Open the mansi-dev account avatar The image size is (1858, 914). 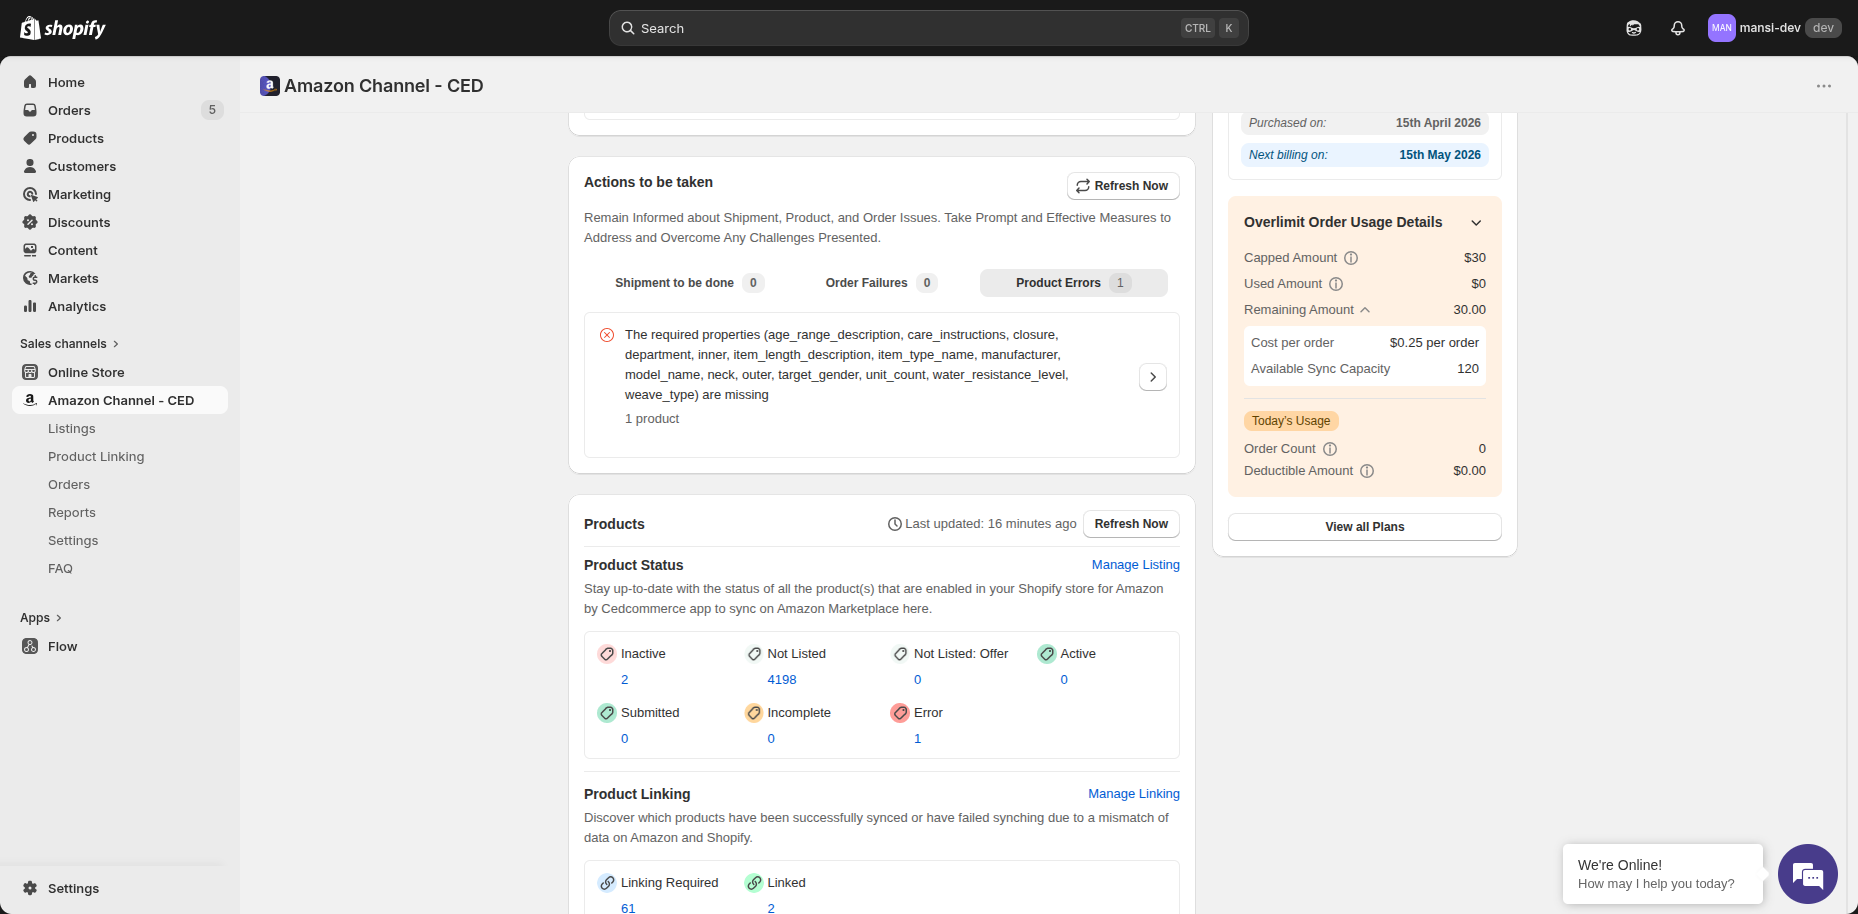pyautogui.click(x=1721, y=28)
